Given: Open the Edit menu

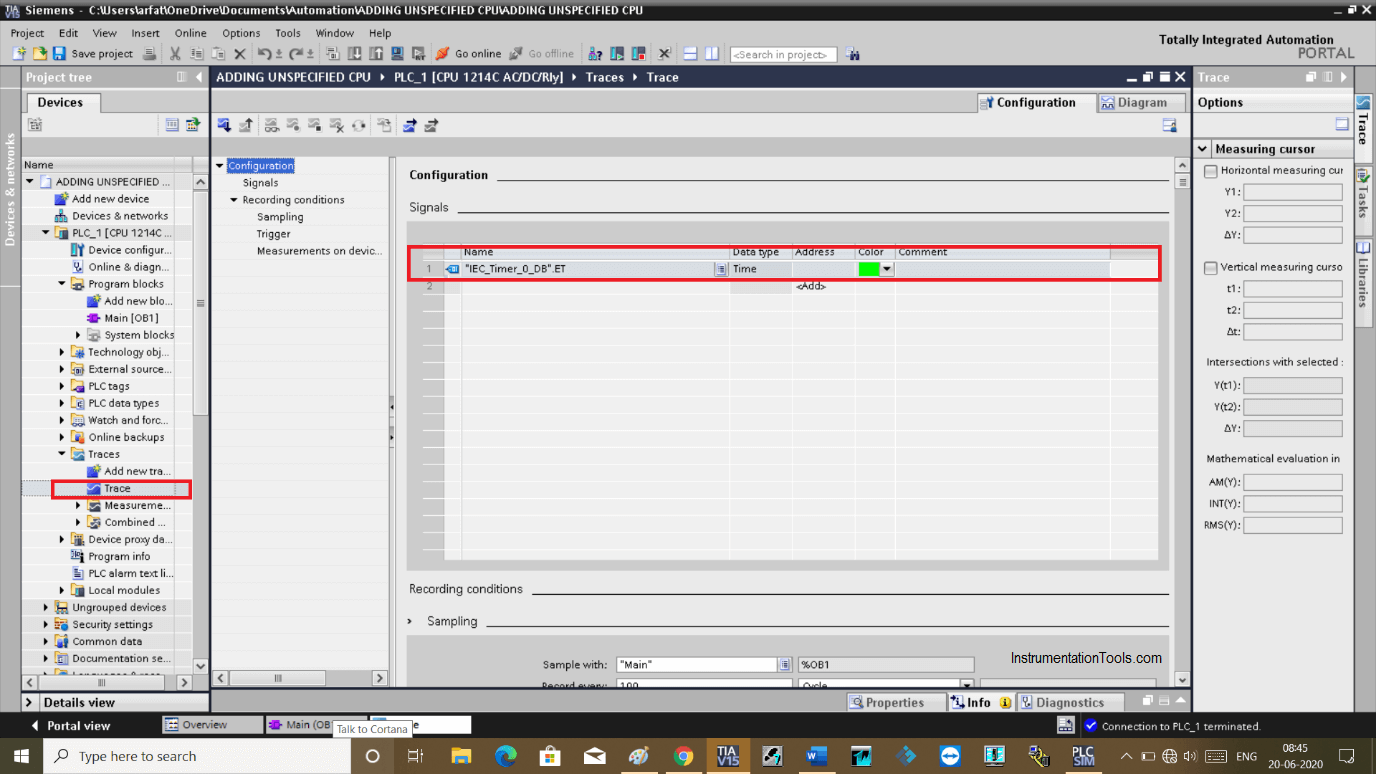Looking at the screenshot, I should [68, 33].
